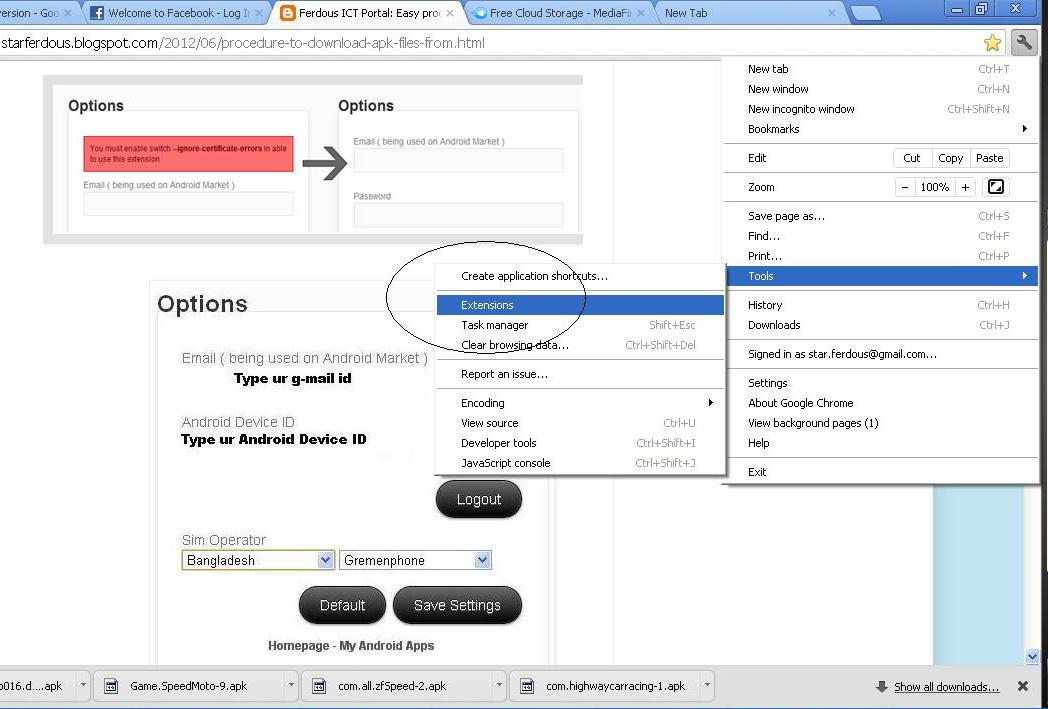Click Show all downloads... link
Screen dimensions: 1048x709
946,687
